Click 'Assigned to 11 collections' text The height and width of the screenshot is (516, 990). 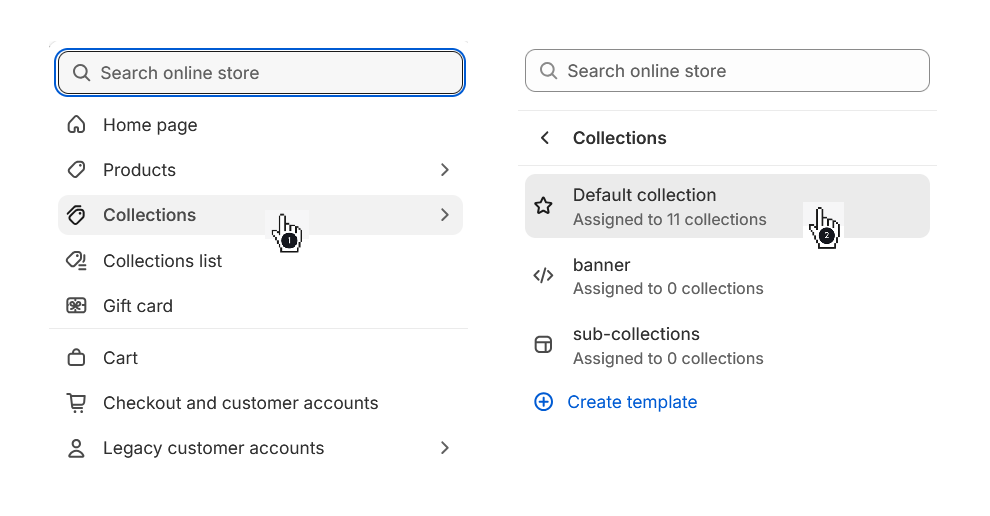pyautogui.click(x=669, y=219)
